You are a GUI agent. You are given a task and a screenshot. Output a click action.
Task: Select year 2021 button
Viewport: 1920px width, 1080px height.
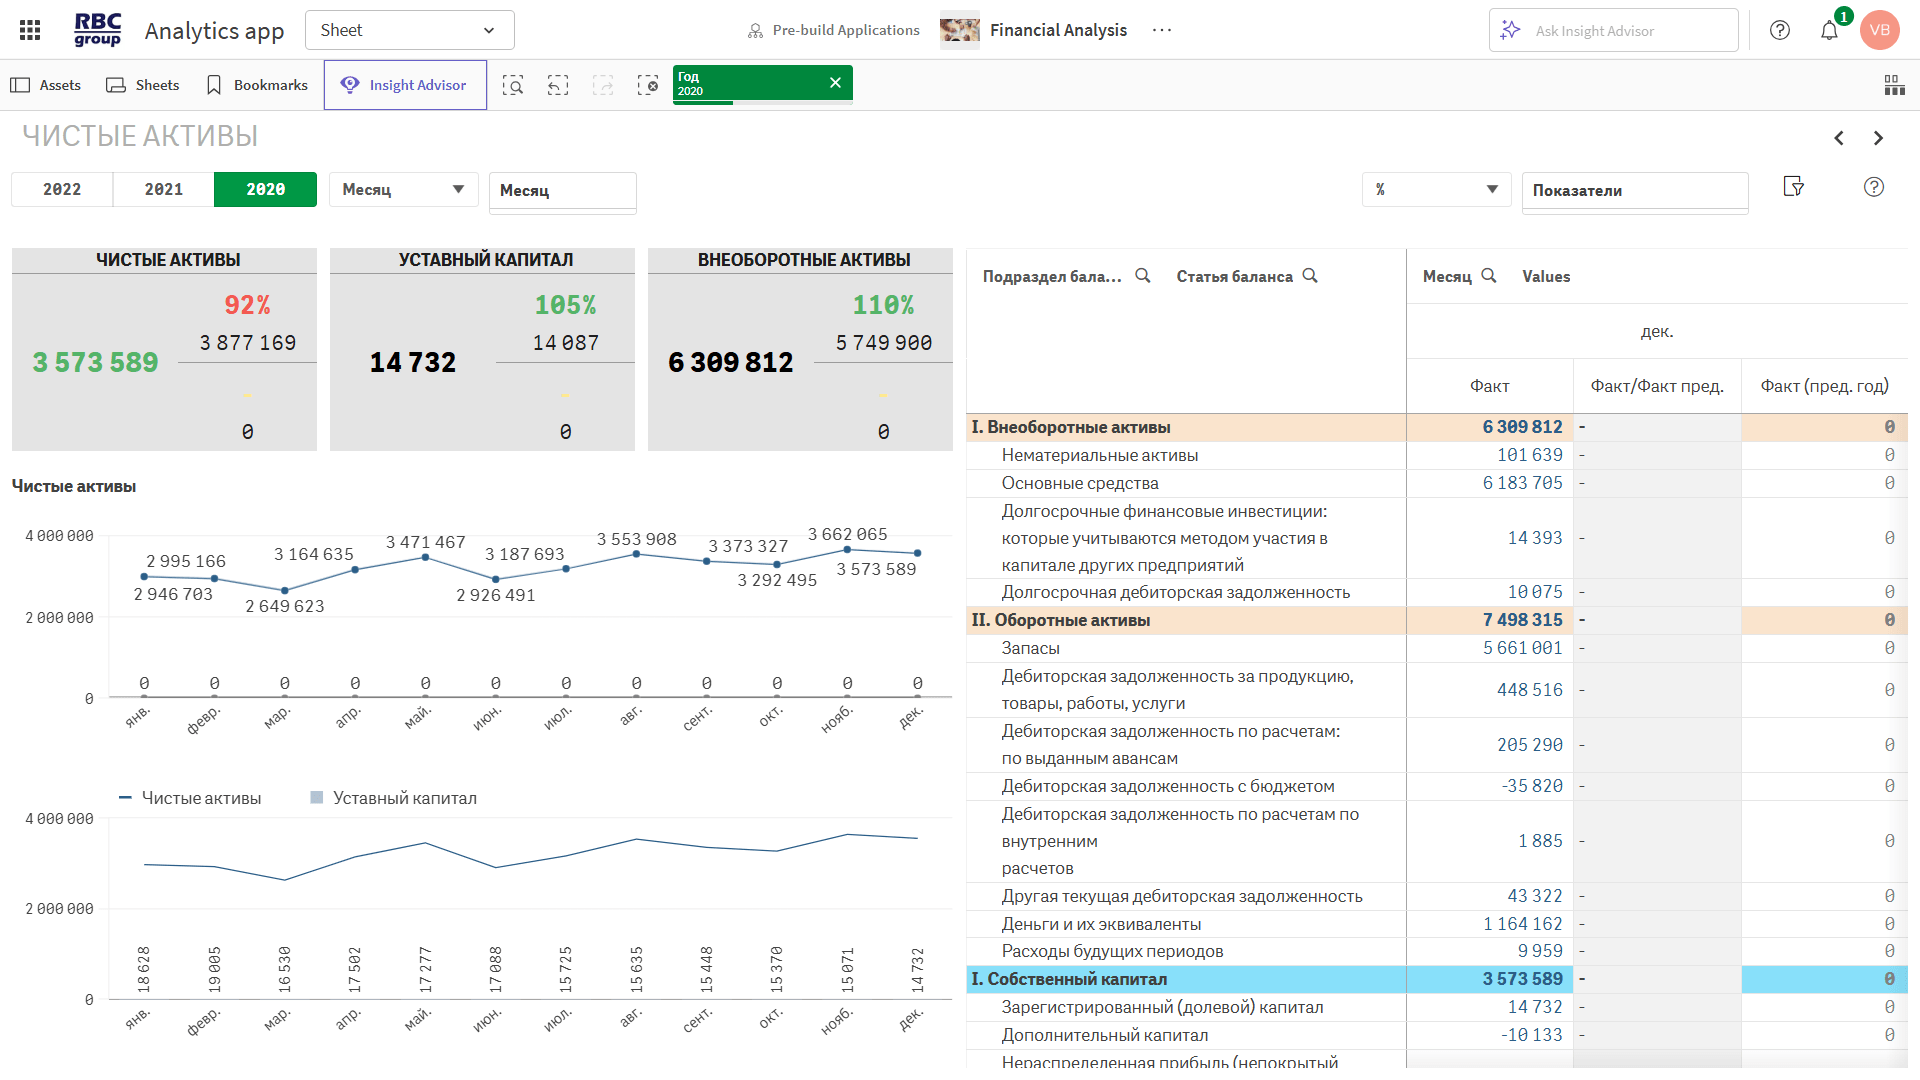[164, 189]
